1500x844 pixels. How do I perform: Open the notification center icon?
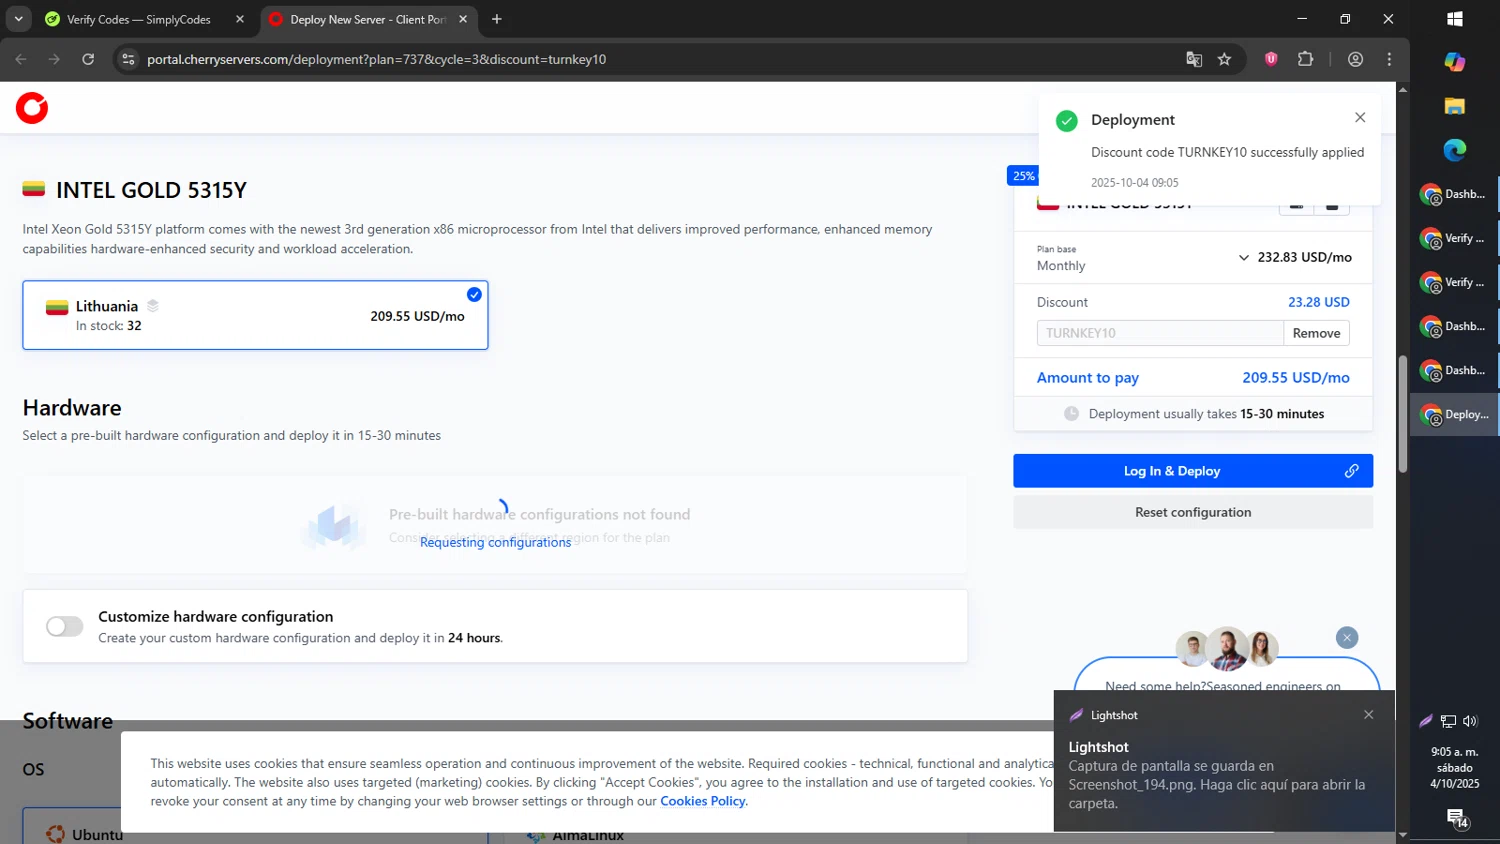pos(1456,818)
